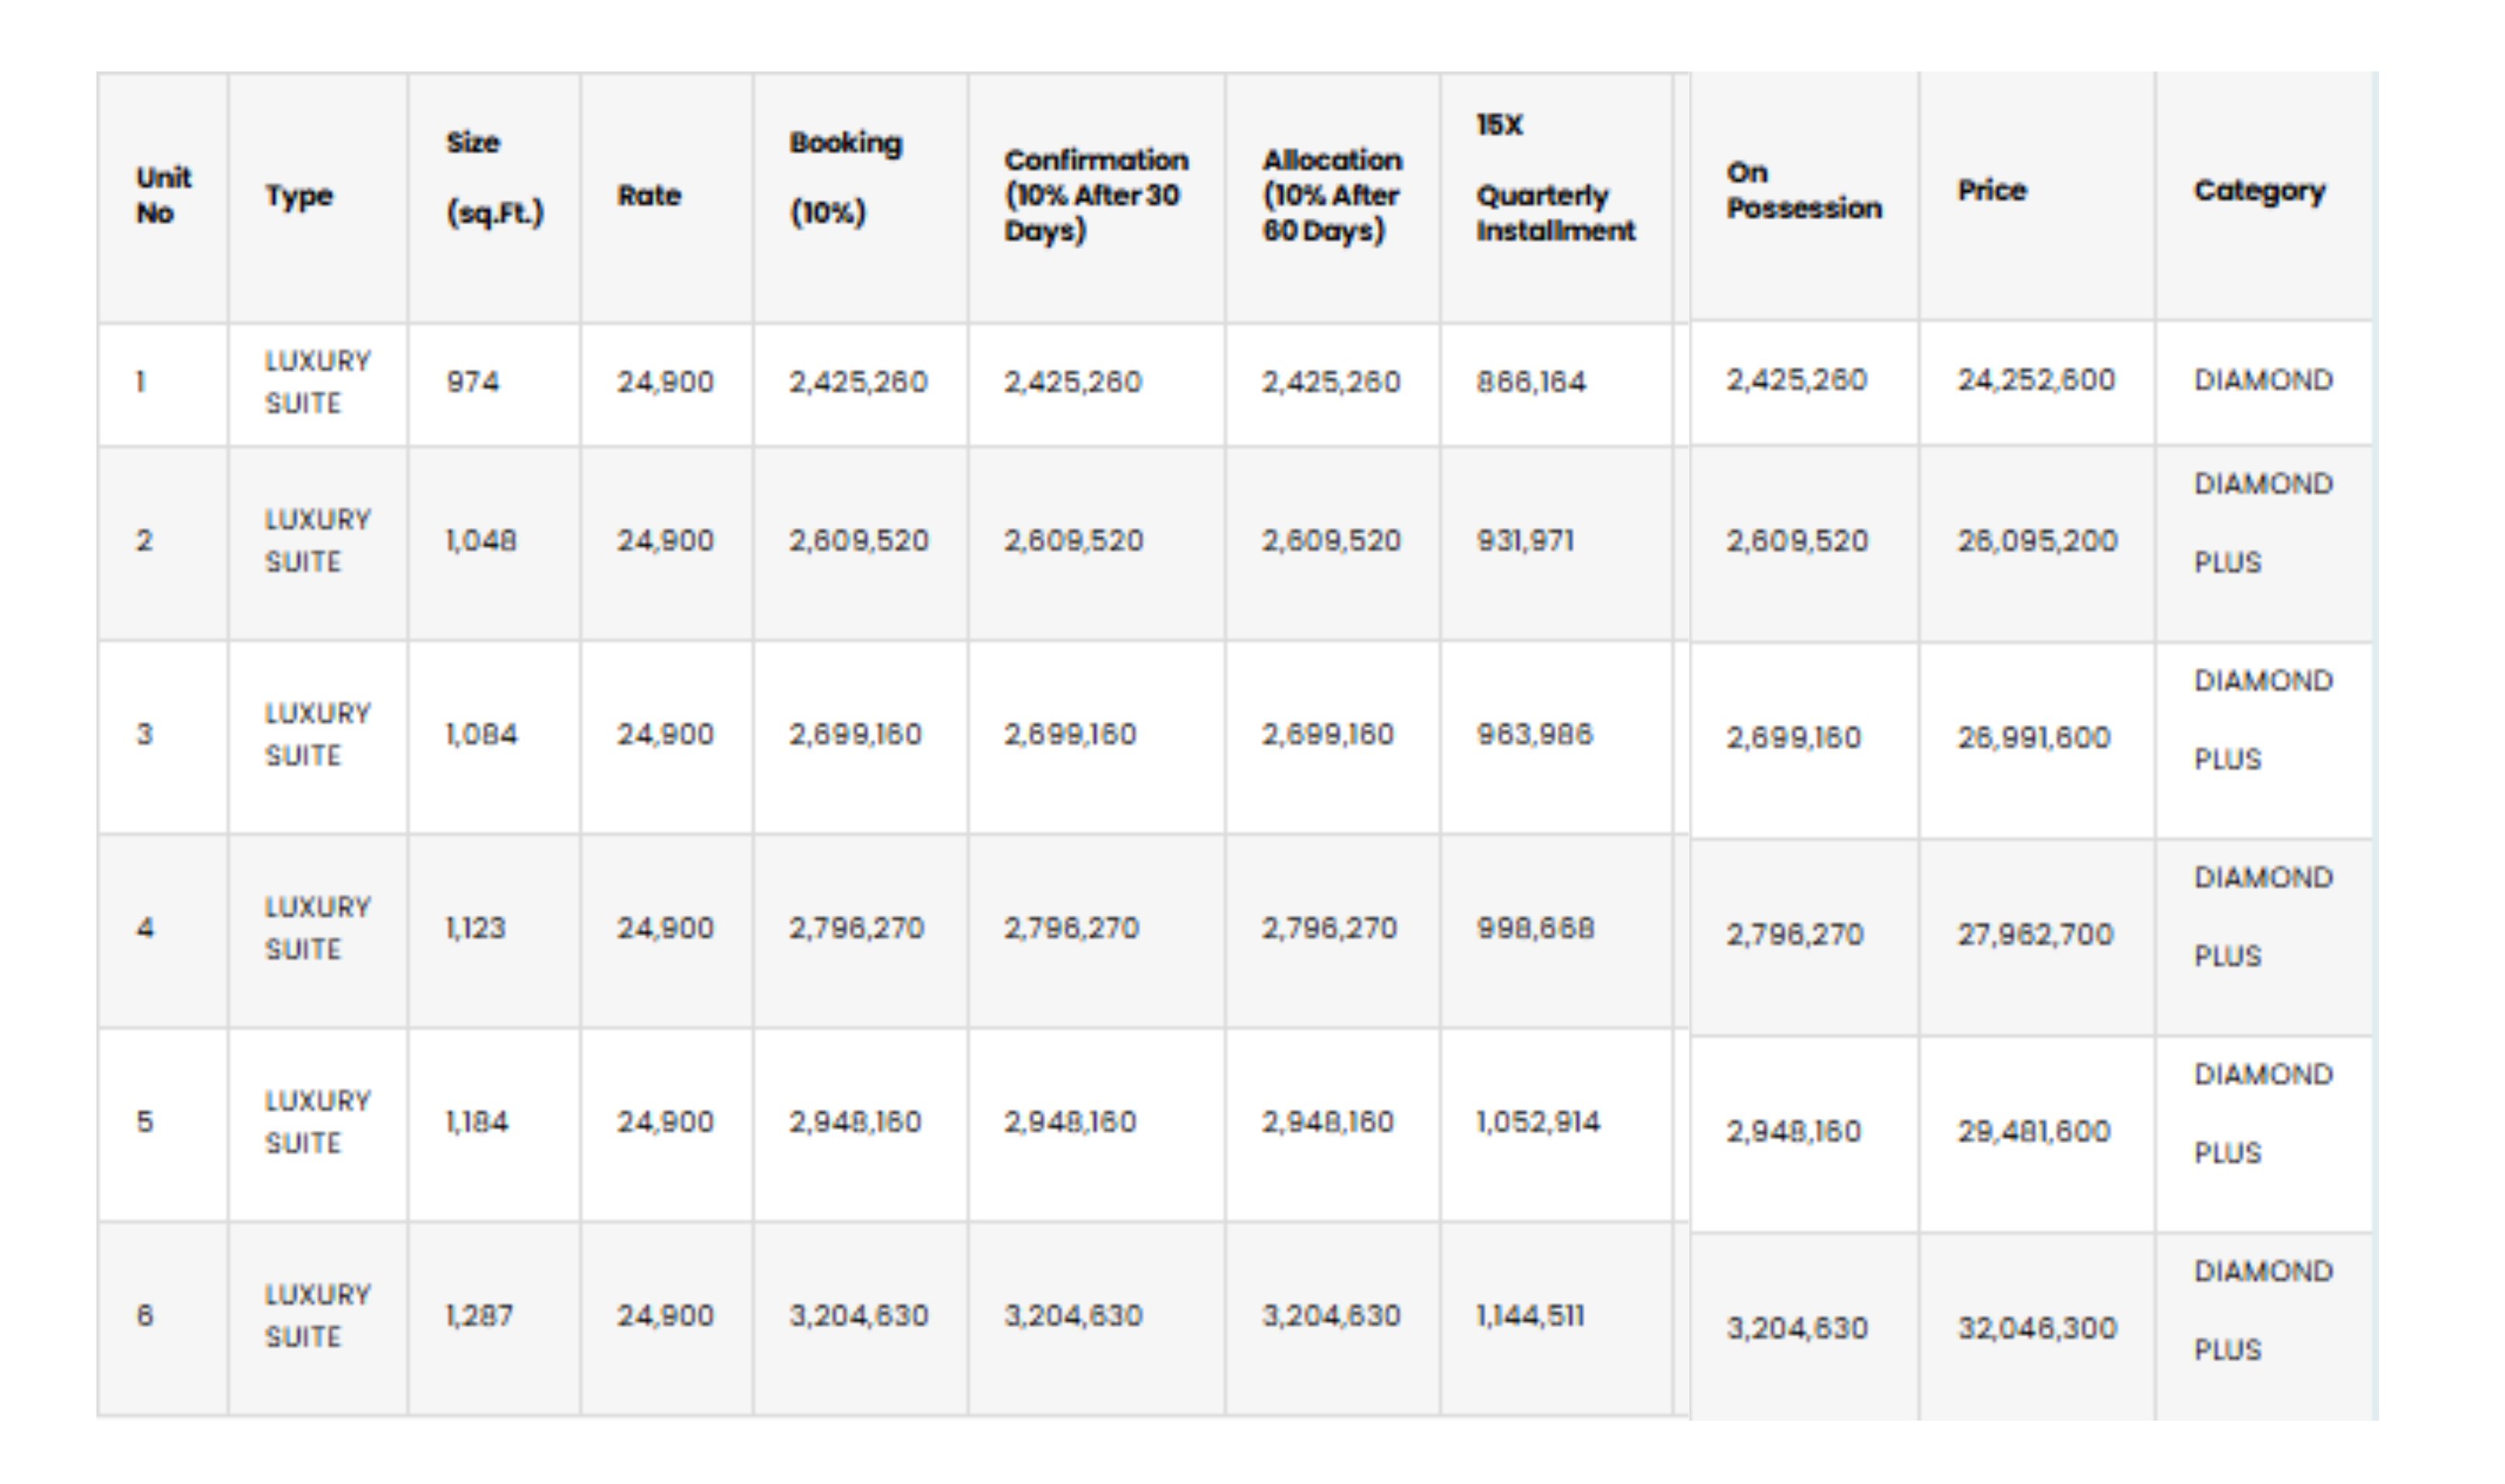Click the Confirmation (10% After 30 Days) header
This screenshot has height=1484, width=2505.
point(1096,196)
